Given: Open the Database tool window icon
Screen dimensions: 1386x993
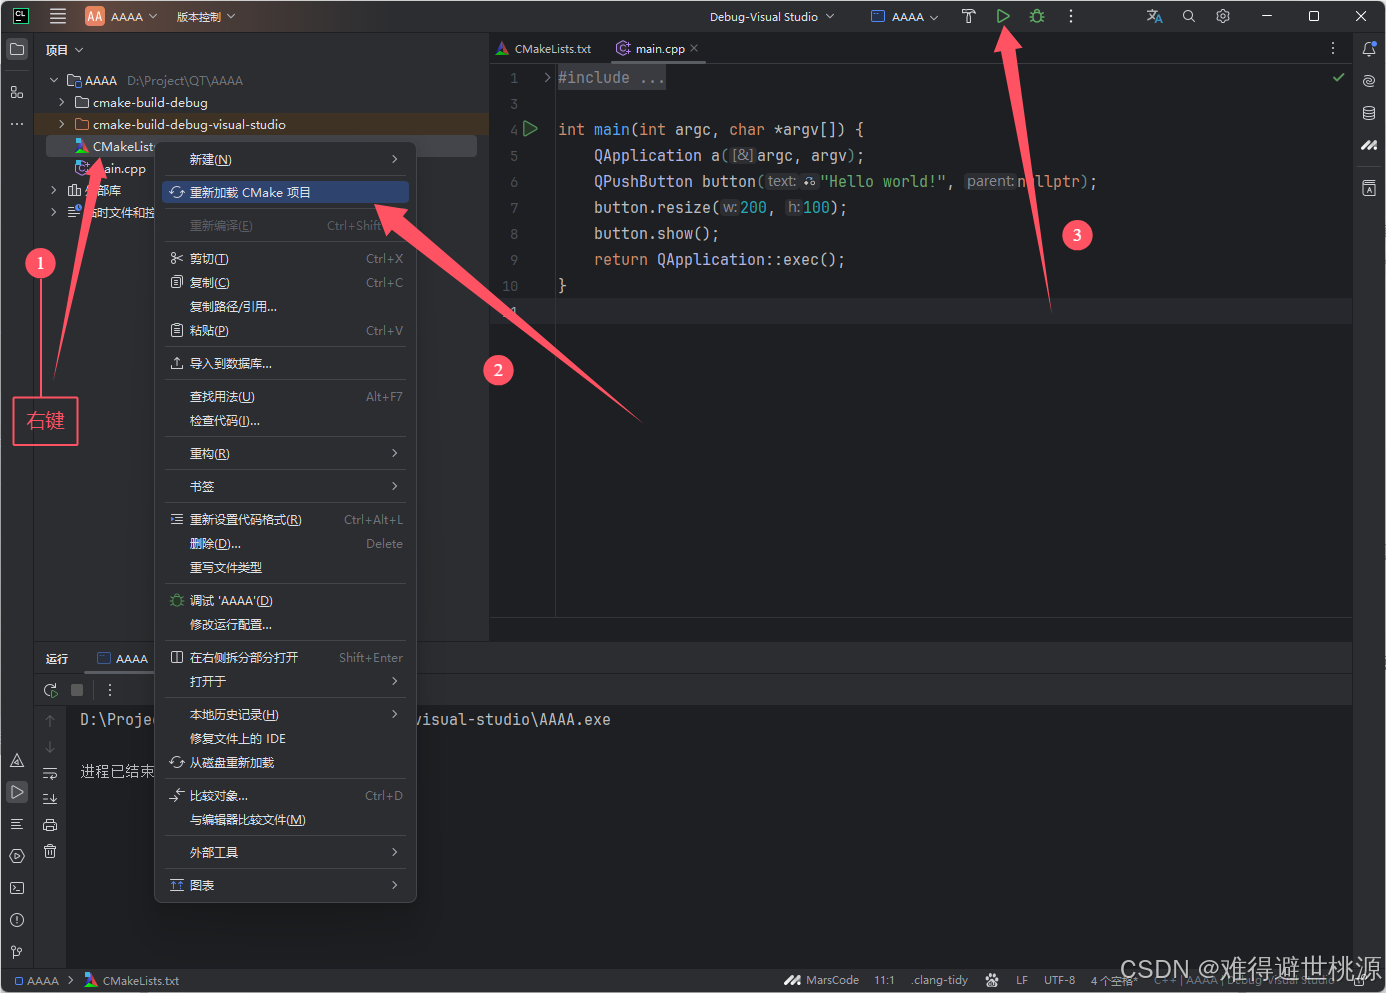Looking at the screenshot, I should (x=1369, y=113).
